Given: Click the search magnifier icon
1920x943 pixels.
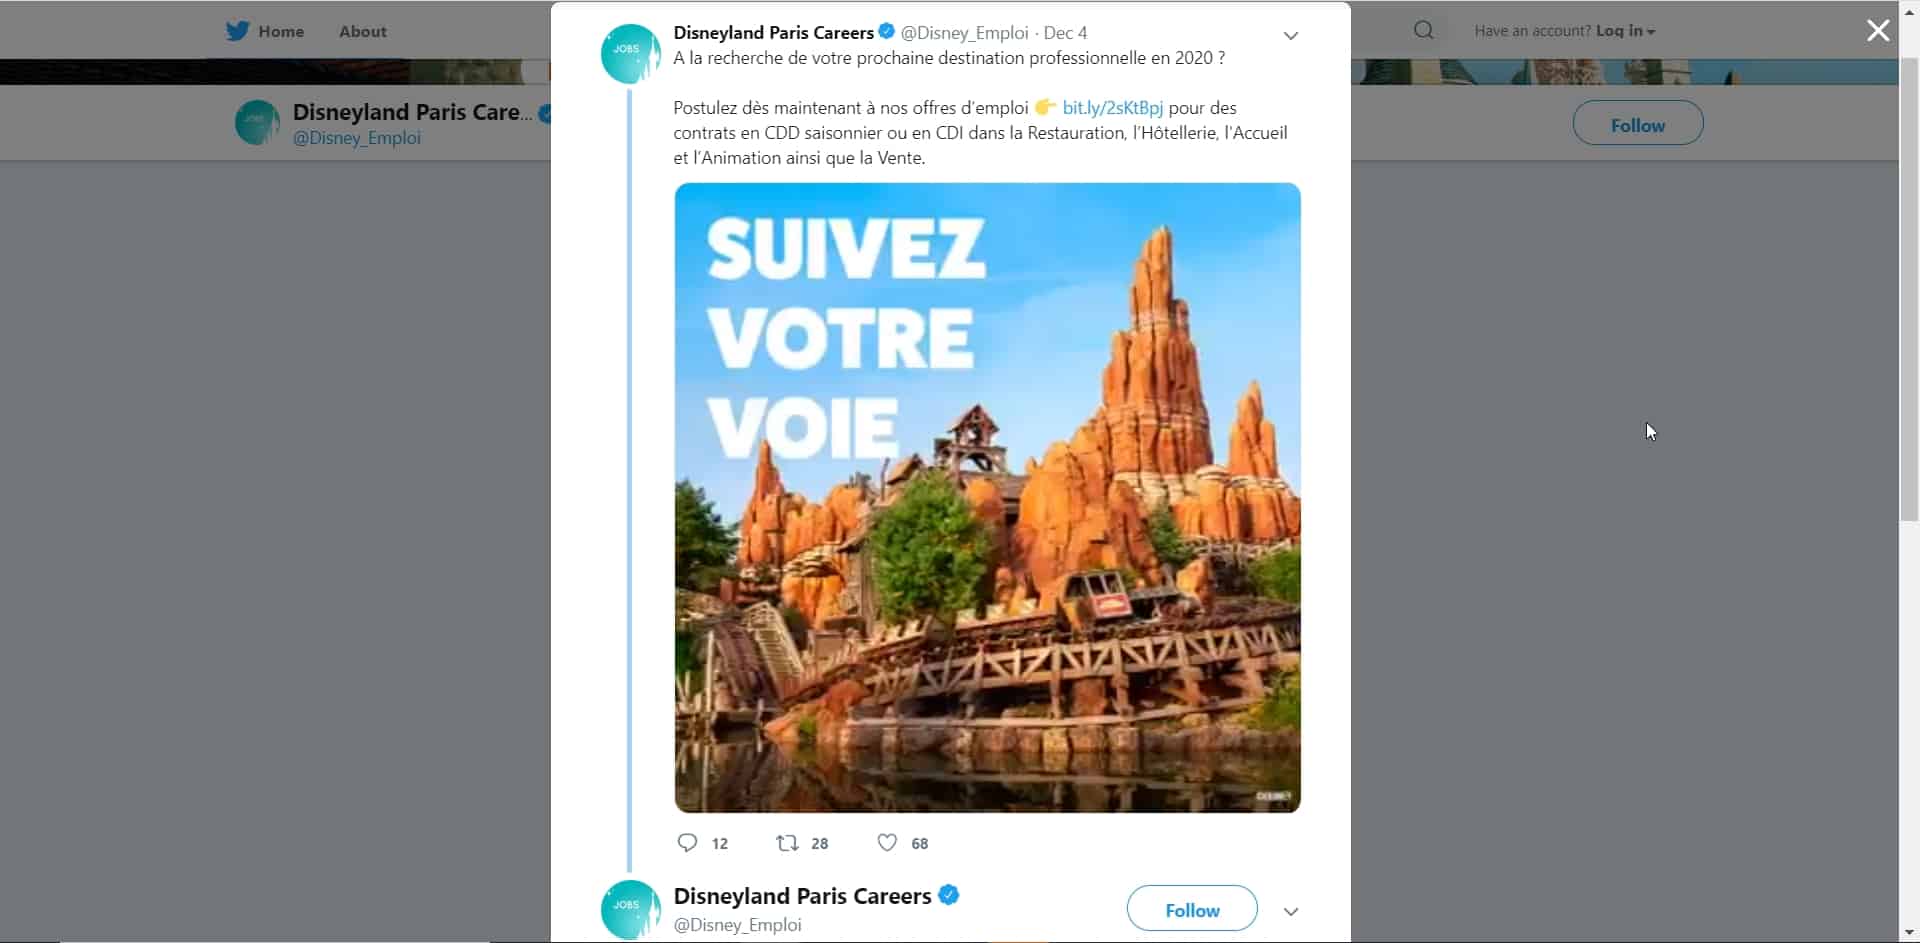Looking at the screenshot, I should click(x=1423, y=31).
